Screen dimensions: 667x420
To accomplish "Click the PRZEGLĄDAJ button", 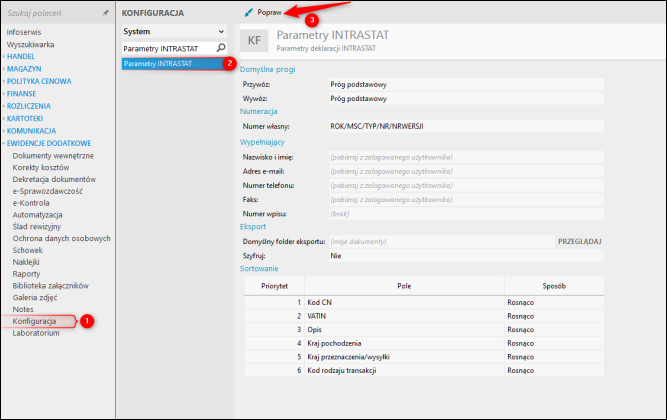I will point(579,241).
